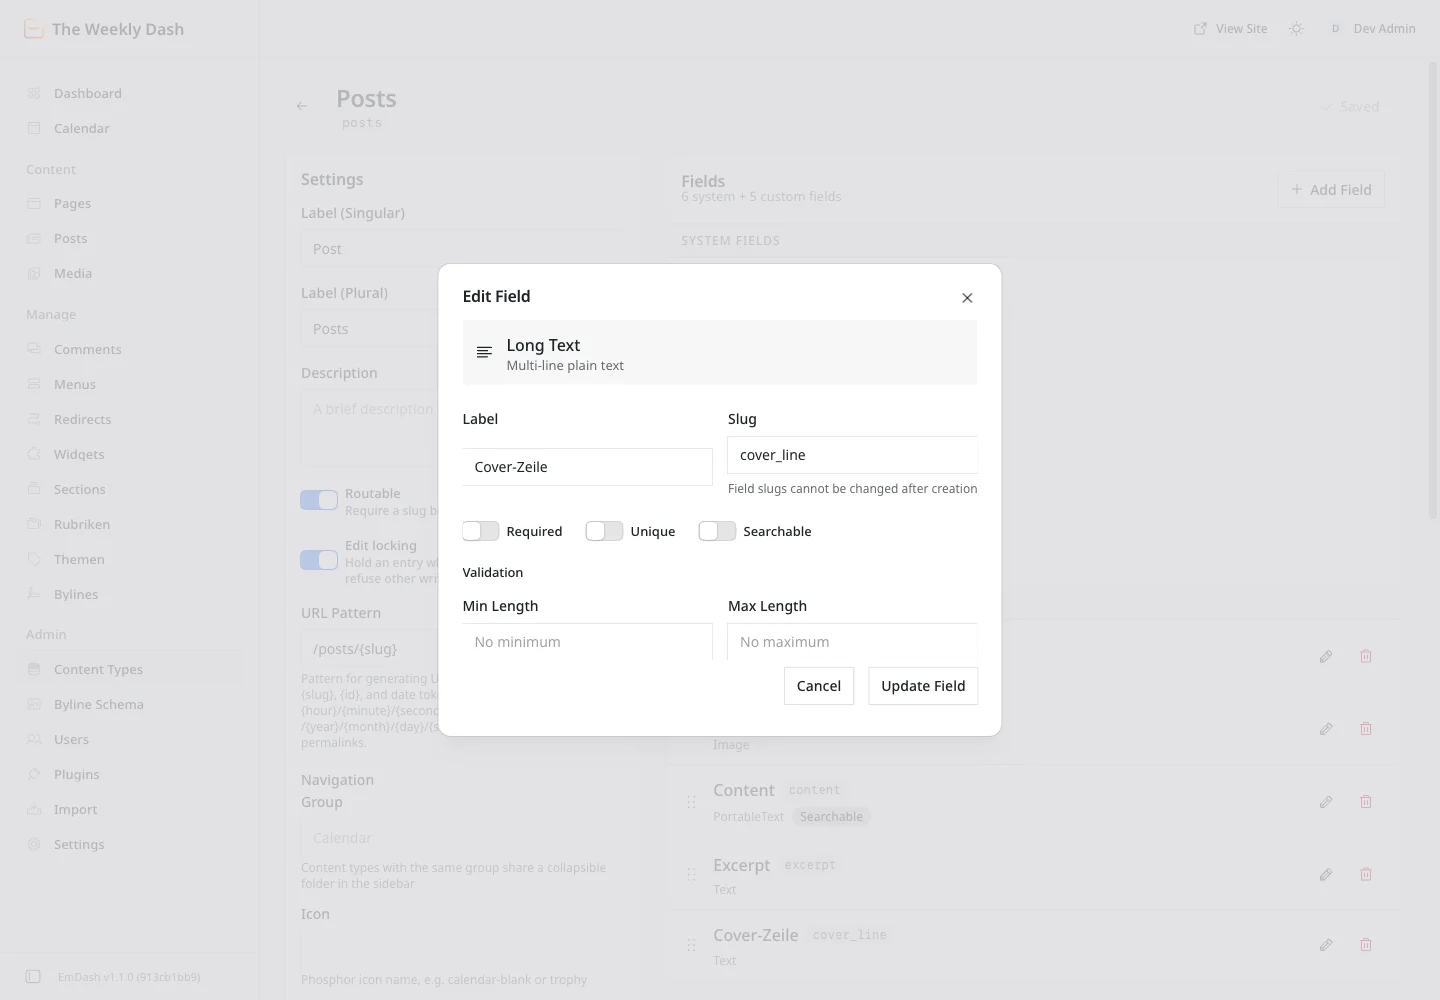Viewport: 1440px width, 1000px height.
Task: Click the Label input field with Cover-Zeile
Action: 587,467
